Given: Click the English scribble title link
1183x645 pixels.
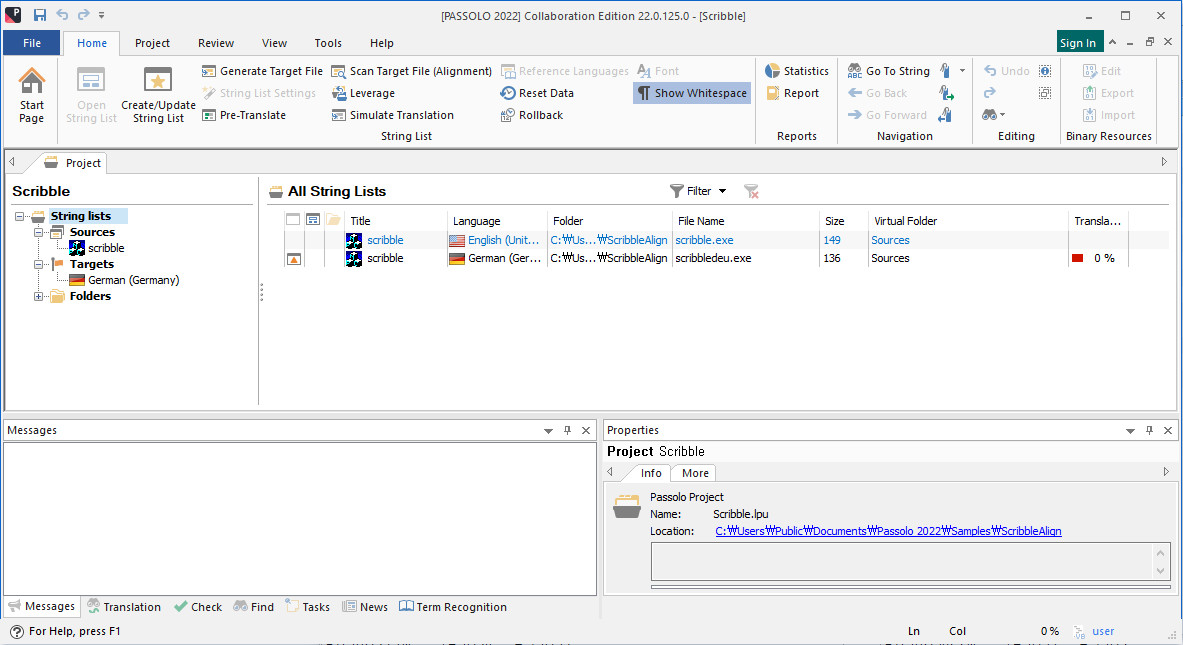Looking at the screenshot, I should pyautogui.click(x=386, y=240).
